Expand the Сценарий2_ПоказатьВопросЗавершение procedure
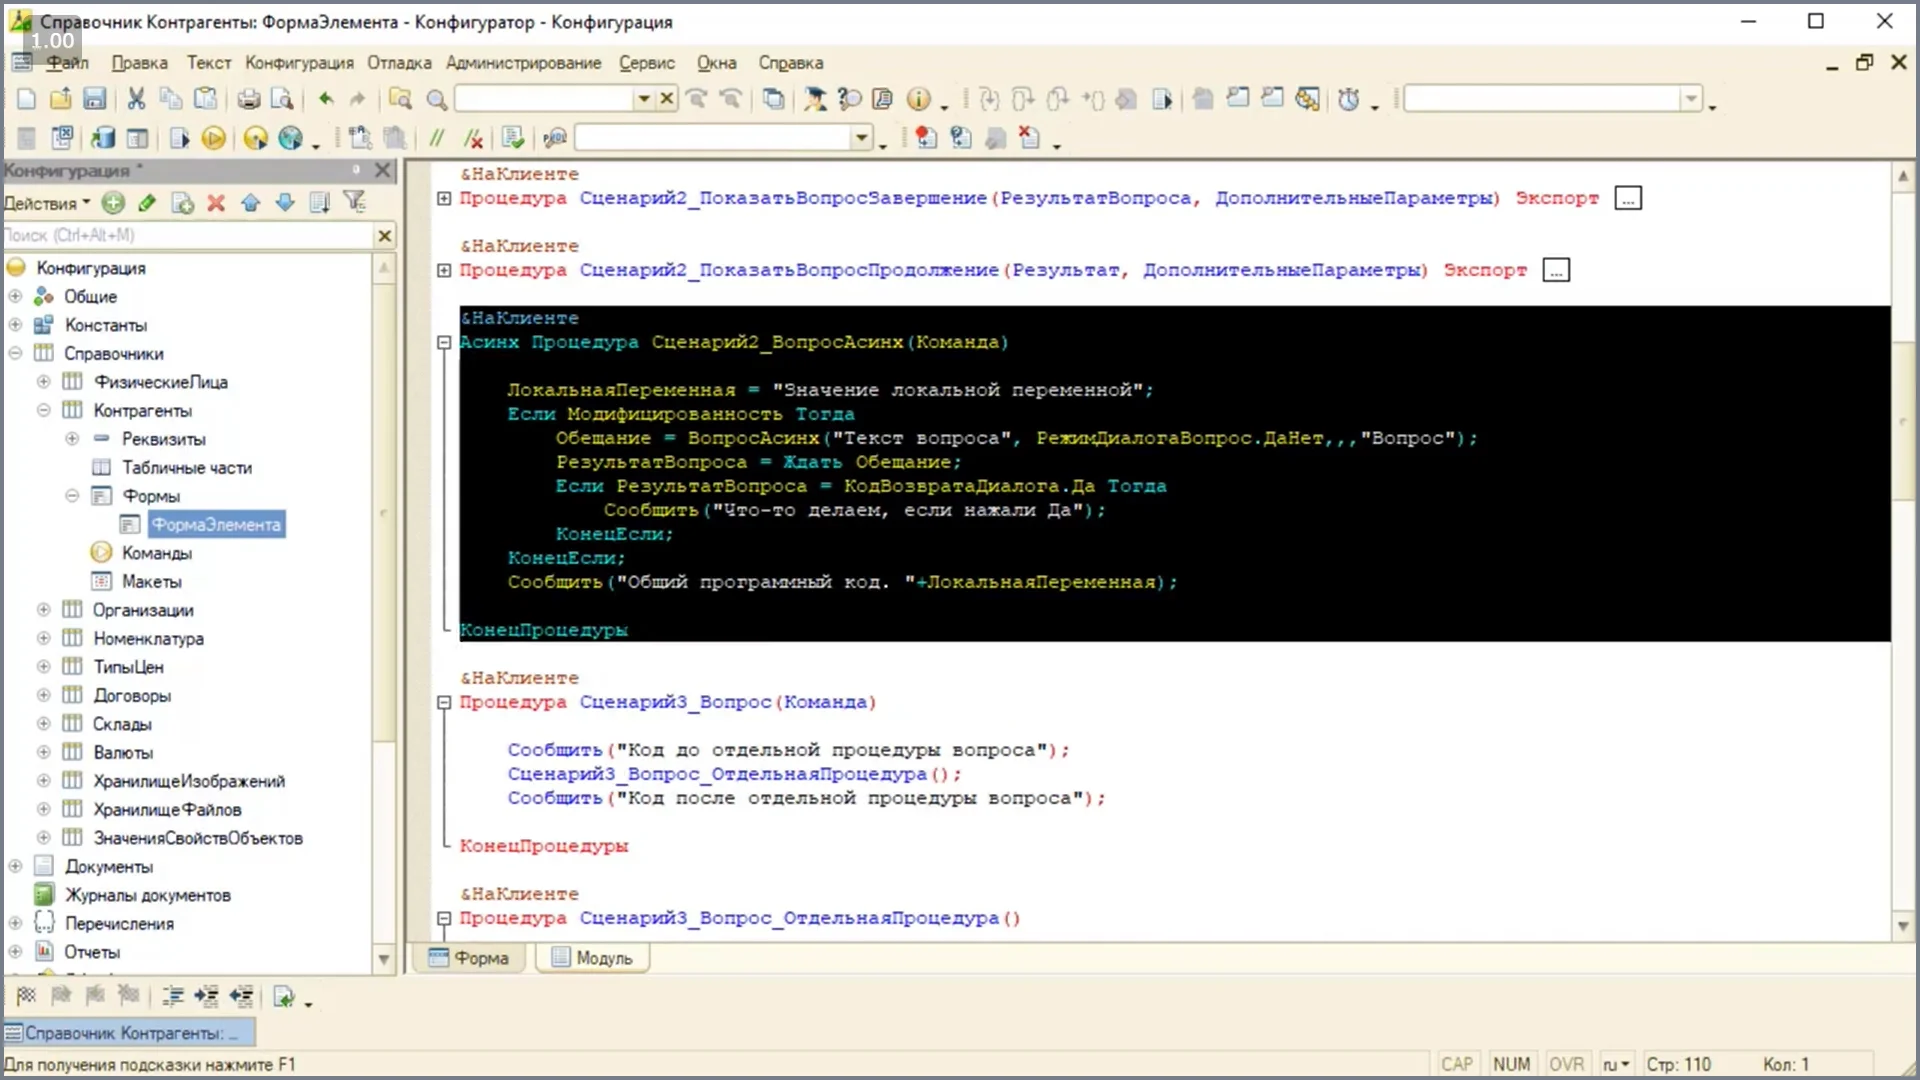Screen dimensions: 1920x1080 (444, 198)
